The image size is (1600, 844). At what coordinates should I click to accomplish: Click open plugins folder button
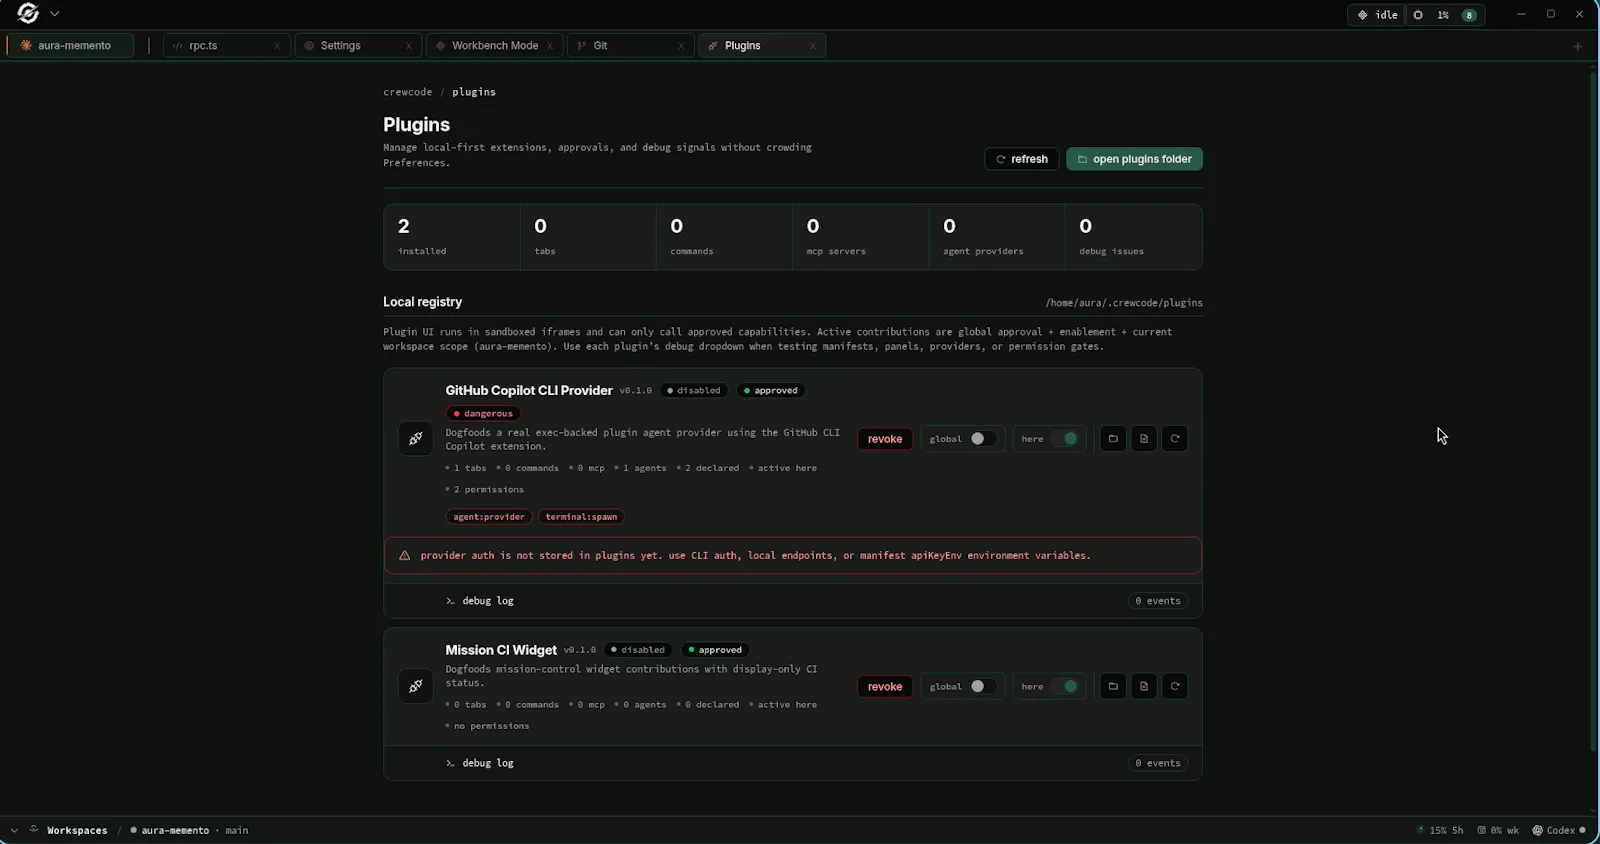[1134, 159]
